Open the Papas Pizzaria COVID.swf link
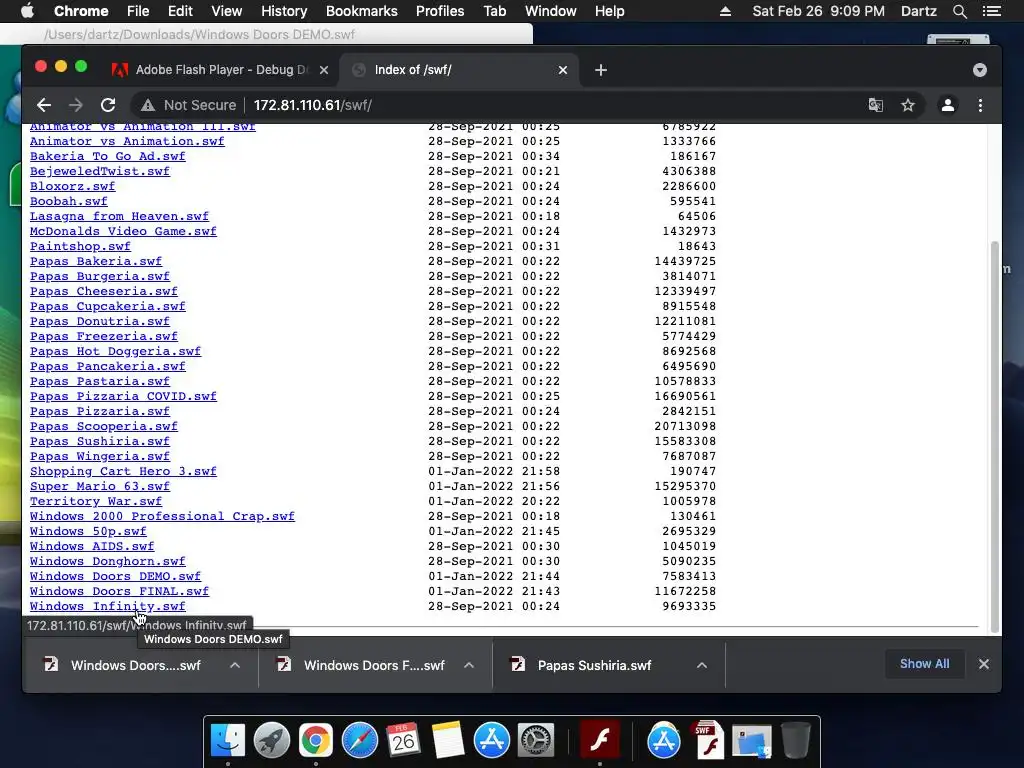1024x768 pixels. pyautogui.click(x=123, y=396)
